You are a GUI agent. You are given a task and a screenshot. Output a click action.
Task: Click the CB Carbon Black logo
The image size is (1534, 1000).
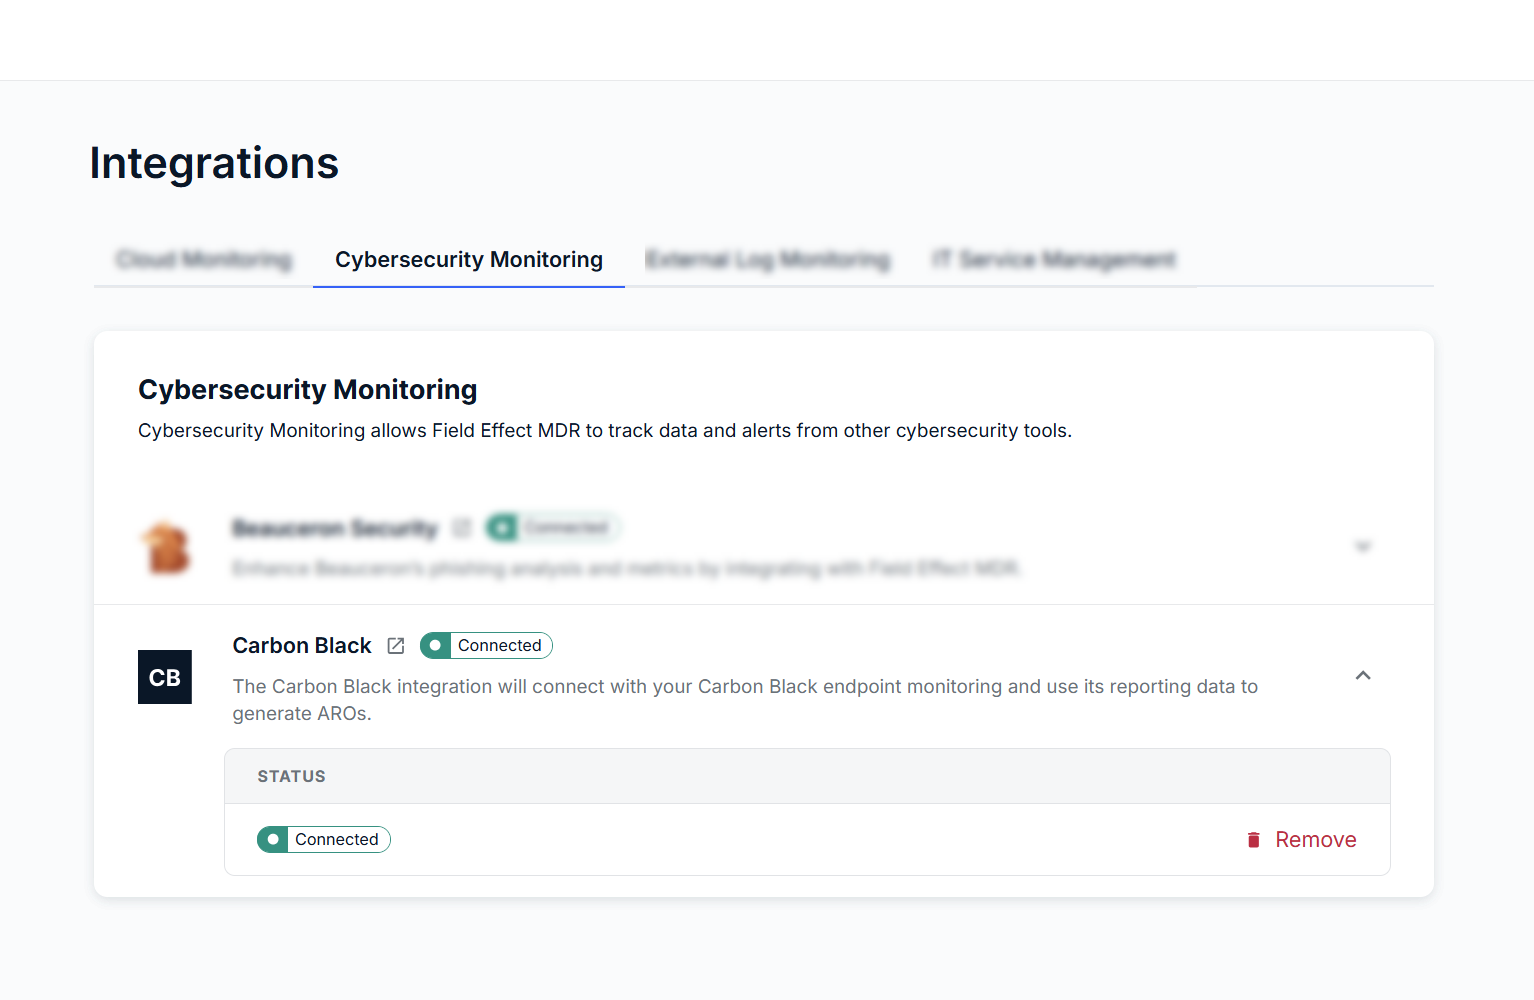point(165,677)
